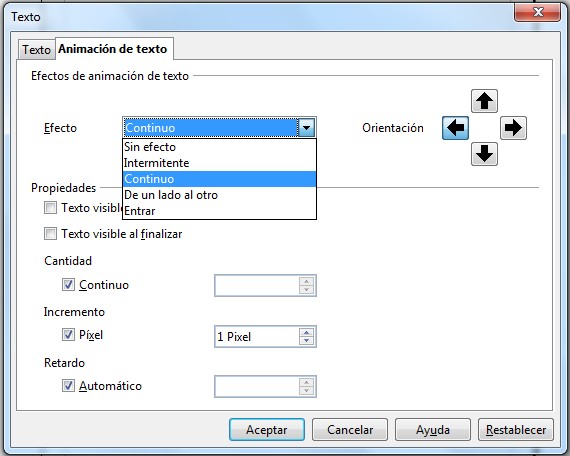Viewport: 570px width, 456px height.
Task: Choose highlighted Continuo in the effect list
Action: 220,179
